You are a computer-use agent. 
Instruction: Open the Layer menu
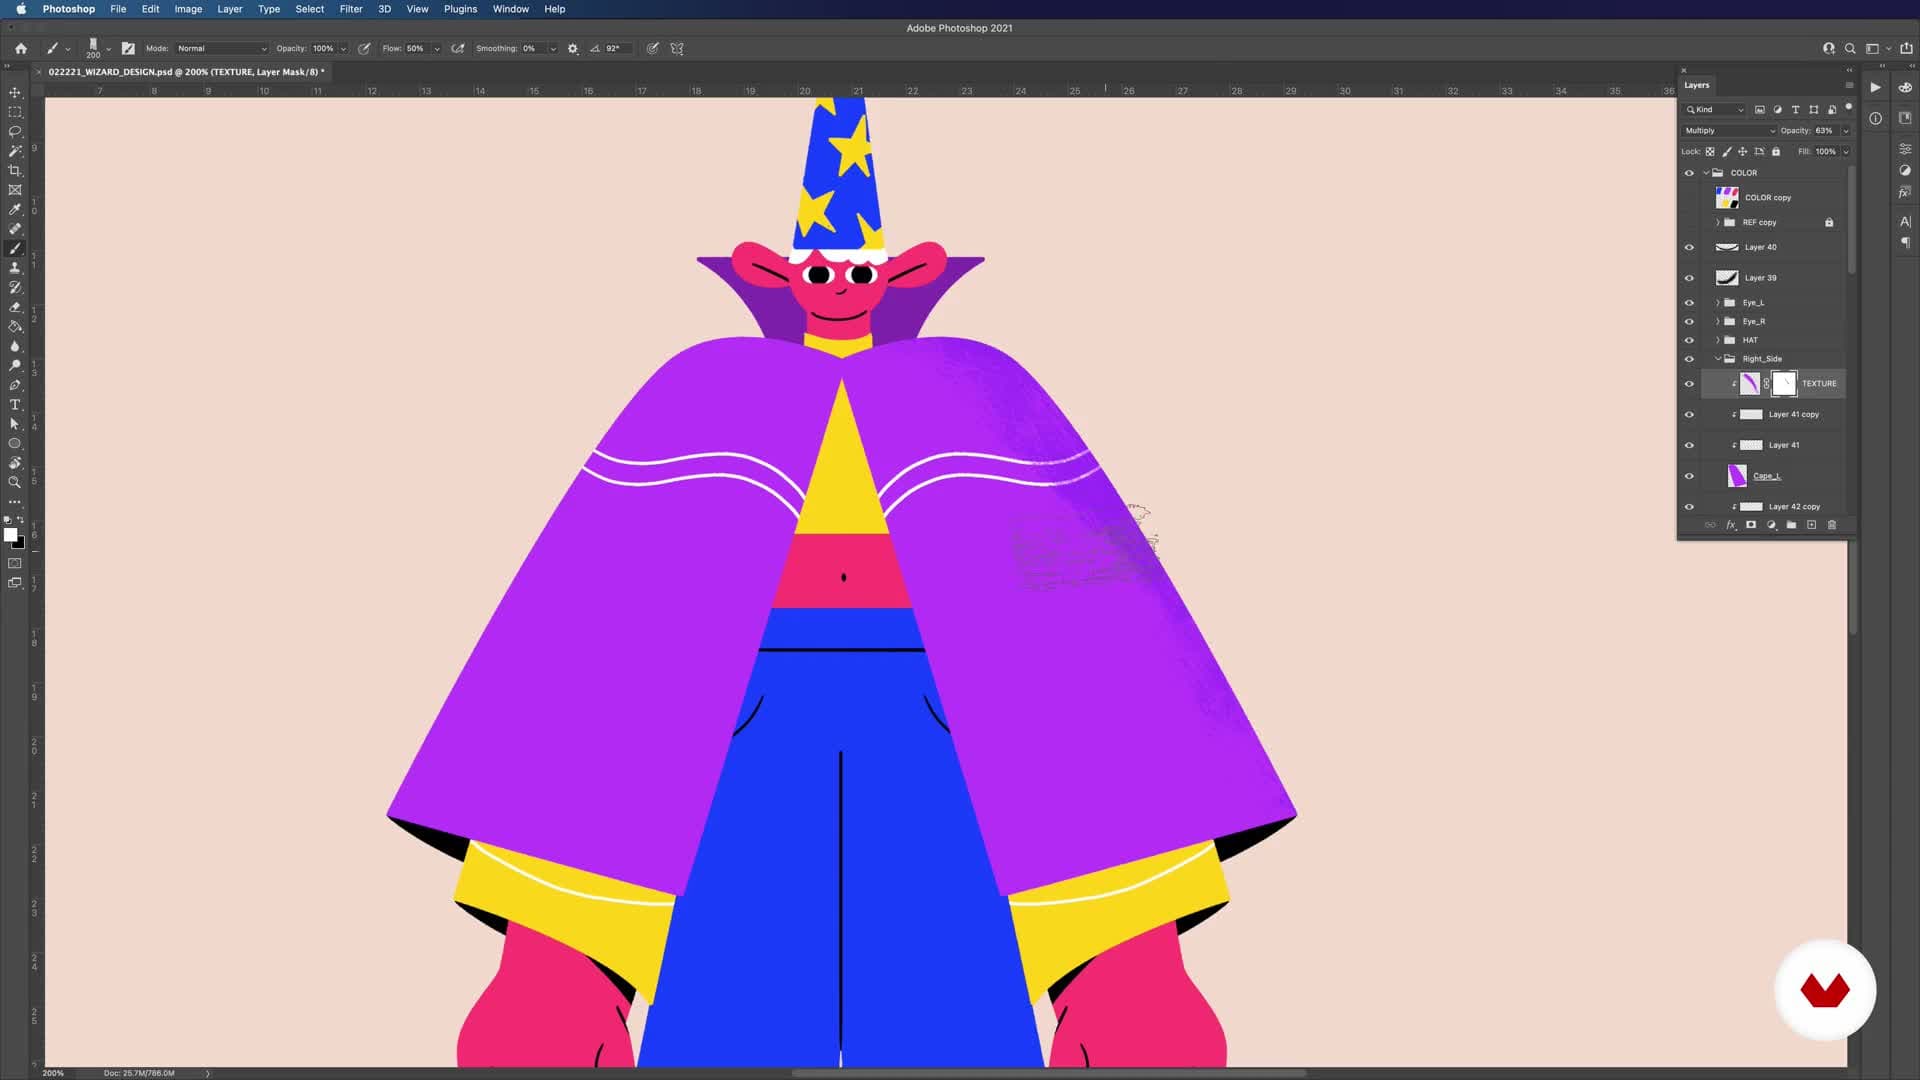[230, 9]
